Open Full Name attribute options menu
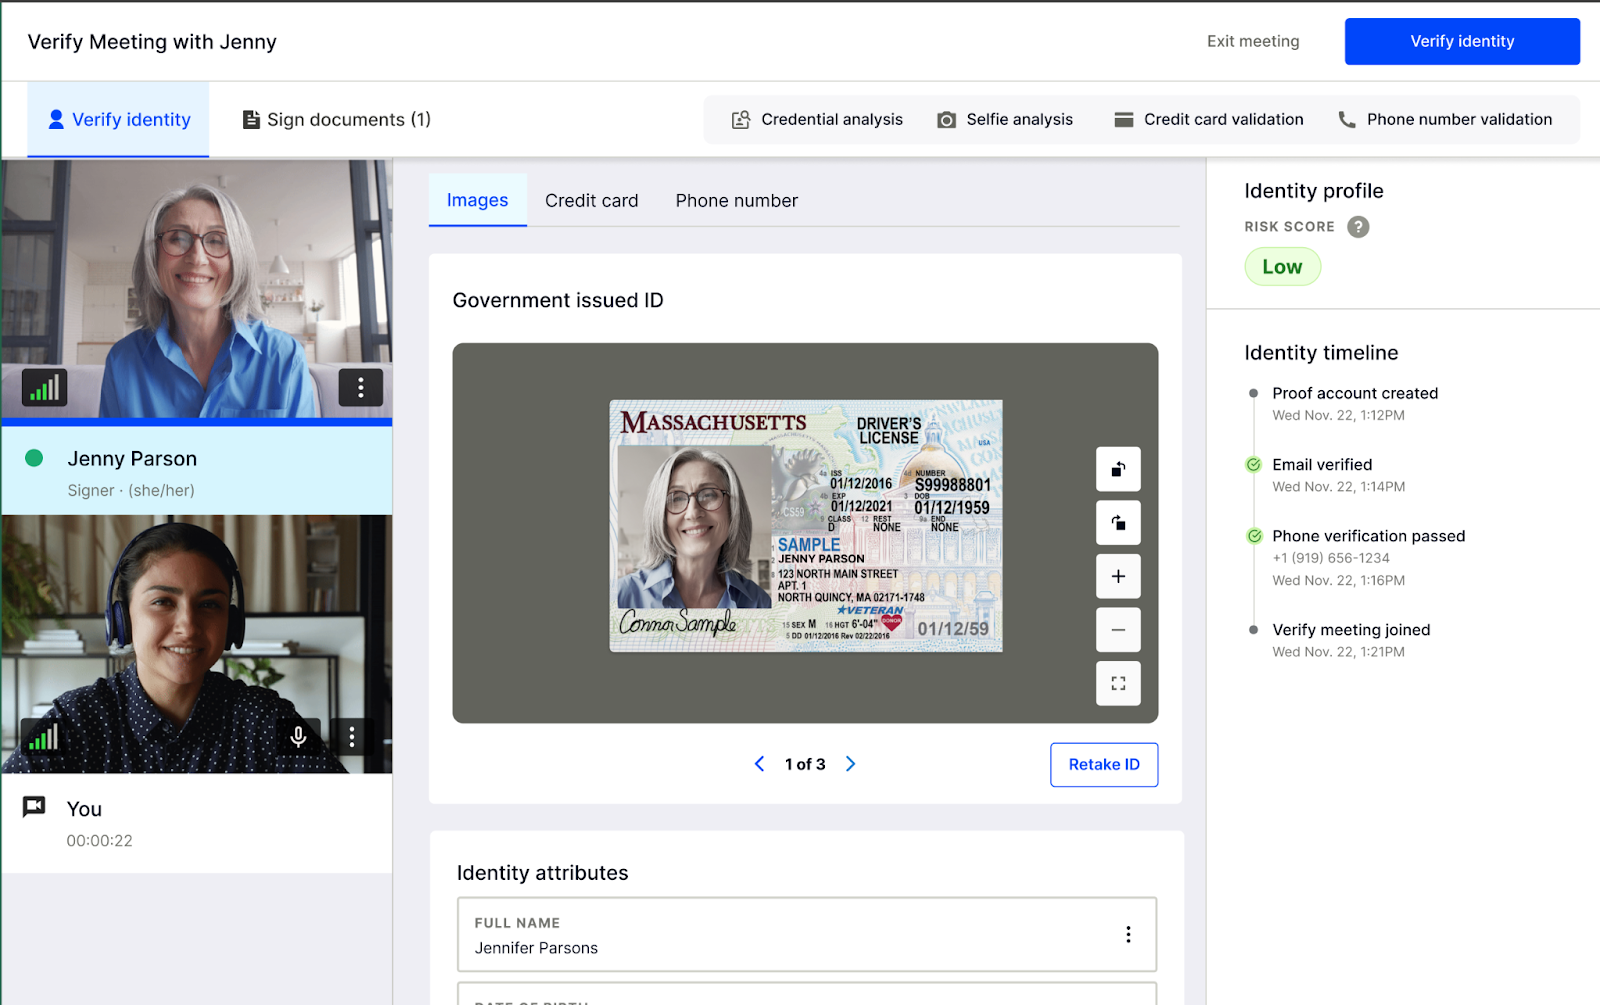 [x=1128, y=934]
